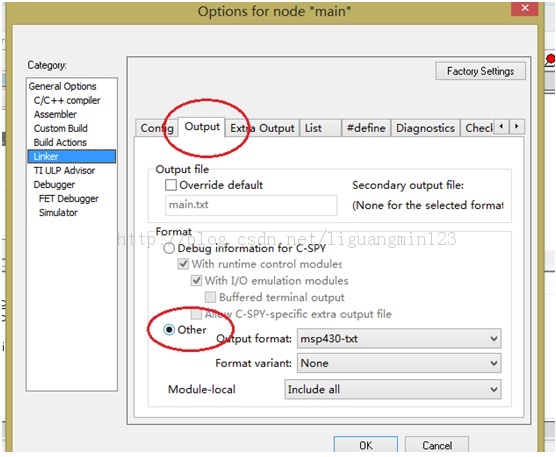This screenshot has width=556, height=457.
Task: Select FET Debugger category
Action: pos(69,199)
